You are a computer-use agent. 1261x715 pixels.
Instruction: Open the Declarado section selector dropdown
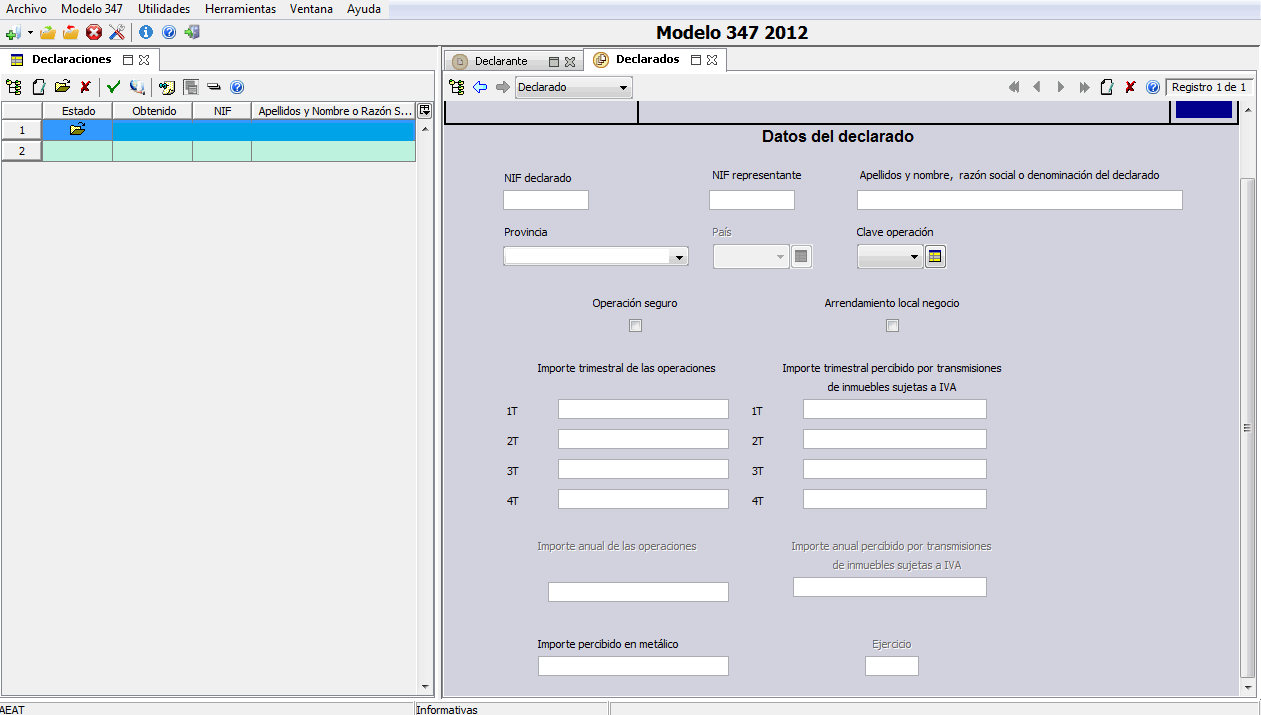pyautogui.click(x=573, y=87)
